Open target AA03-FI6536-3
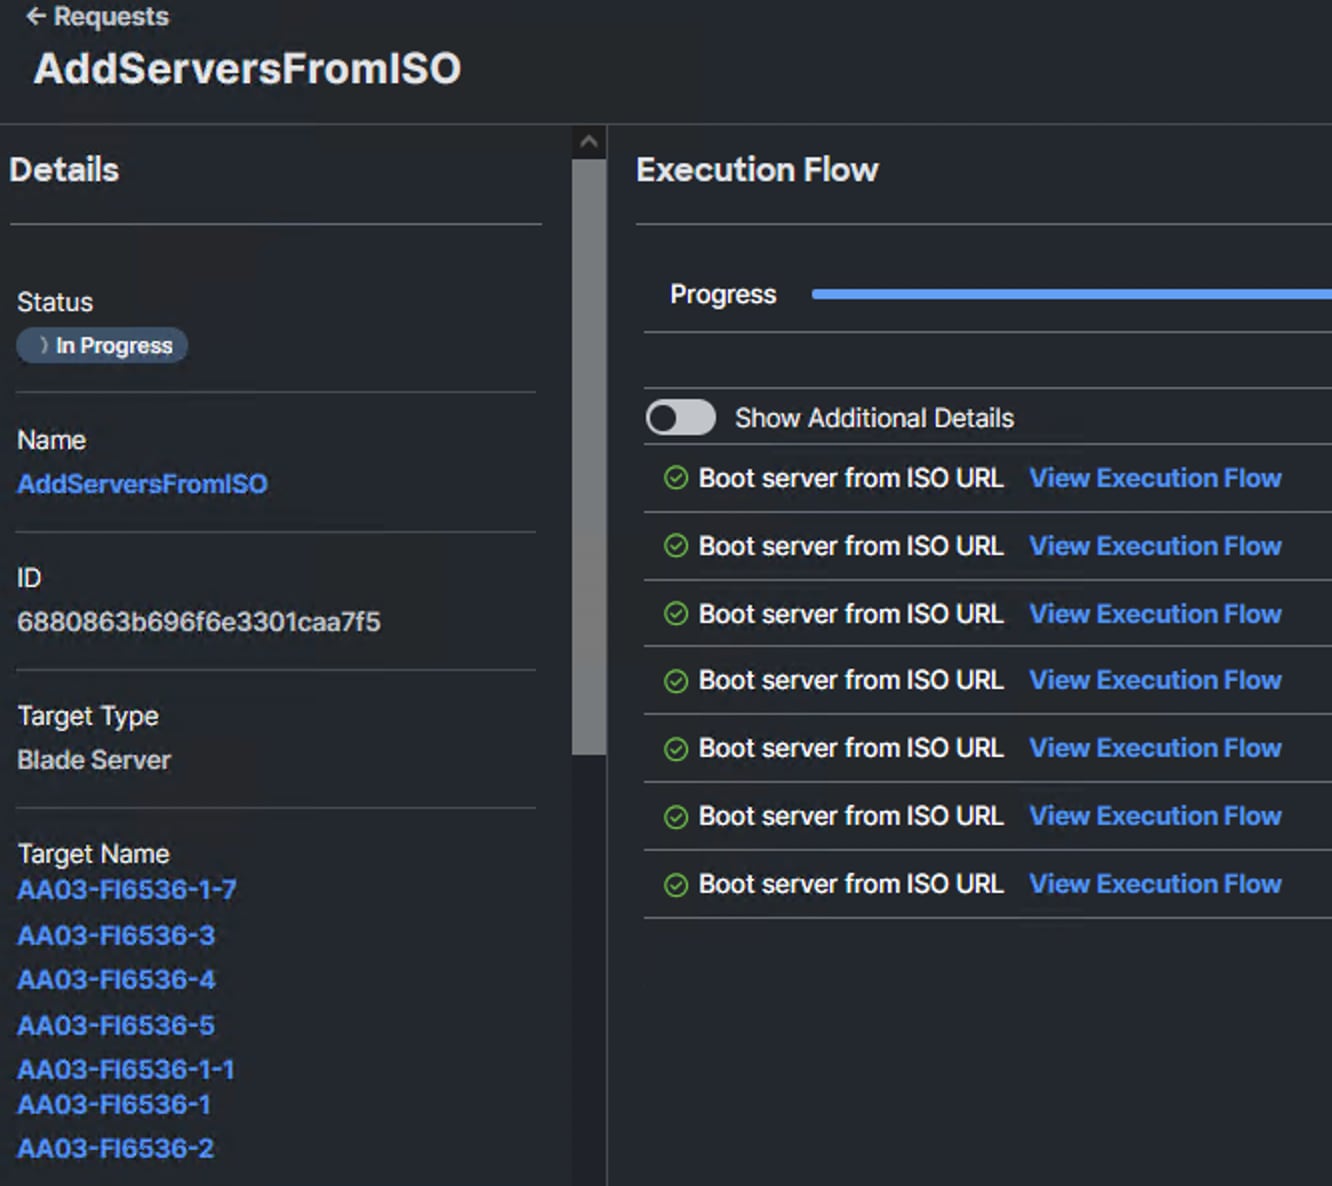This screenshot has width=1332, height=1186. pos(116,935)
